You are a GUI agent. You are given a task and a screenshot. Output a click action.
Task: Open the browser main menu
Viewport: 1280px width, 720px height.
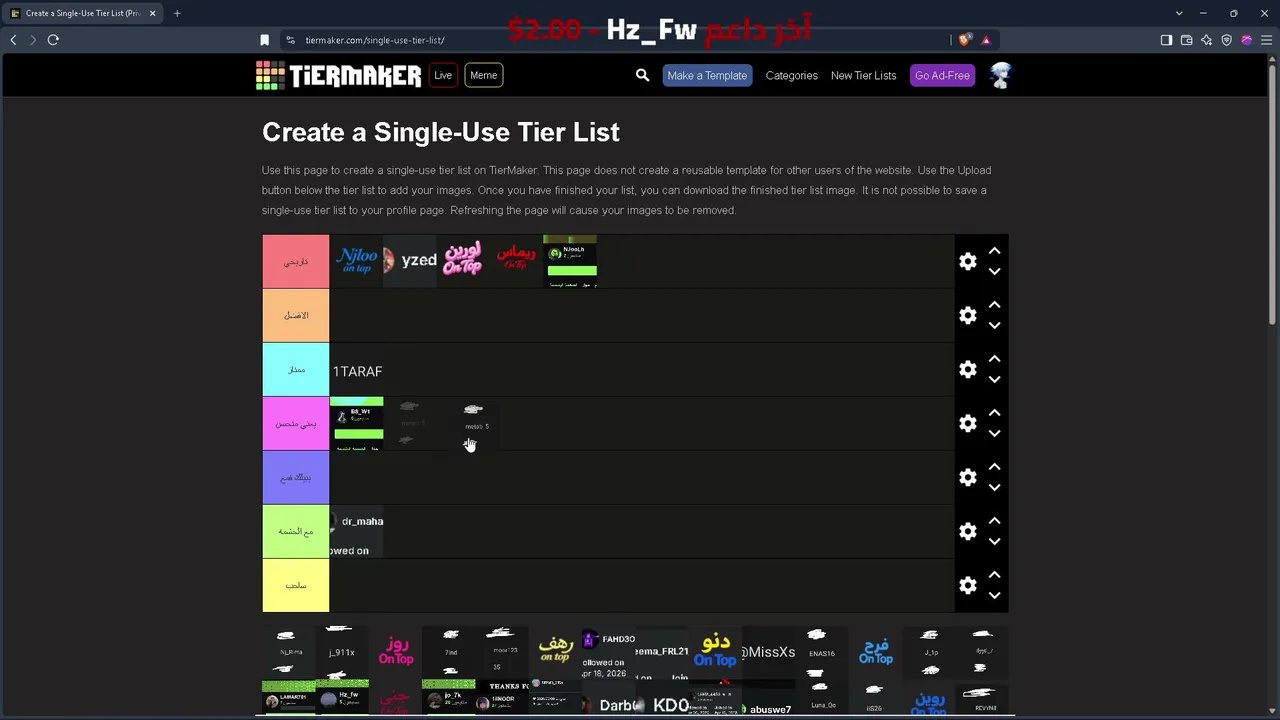(1266, 40)
